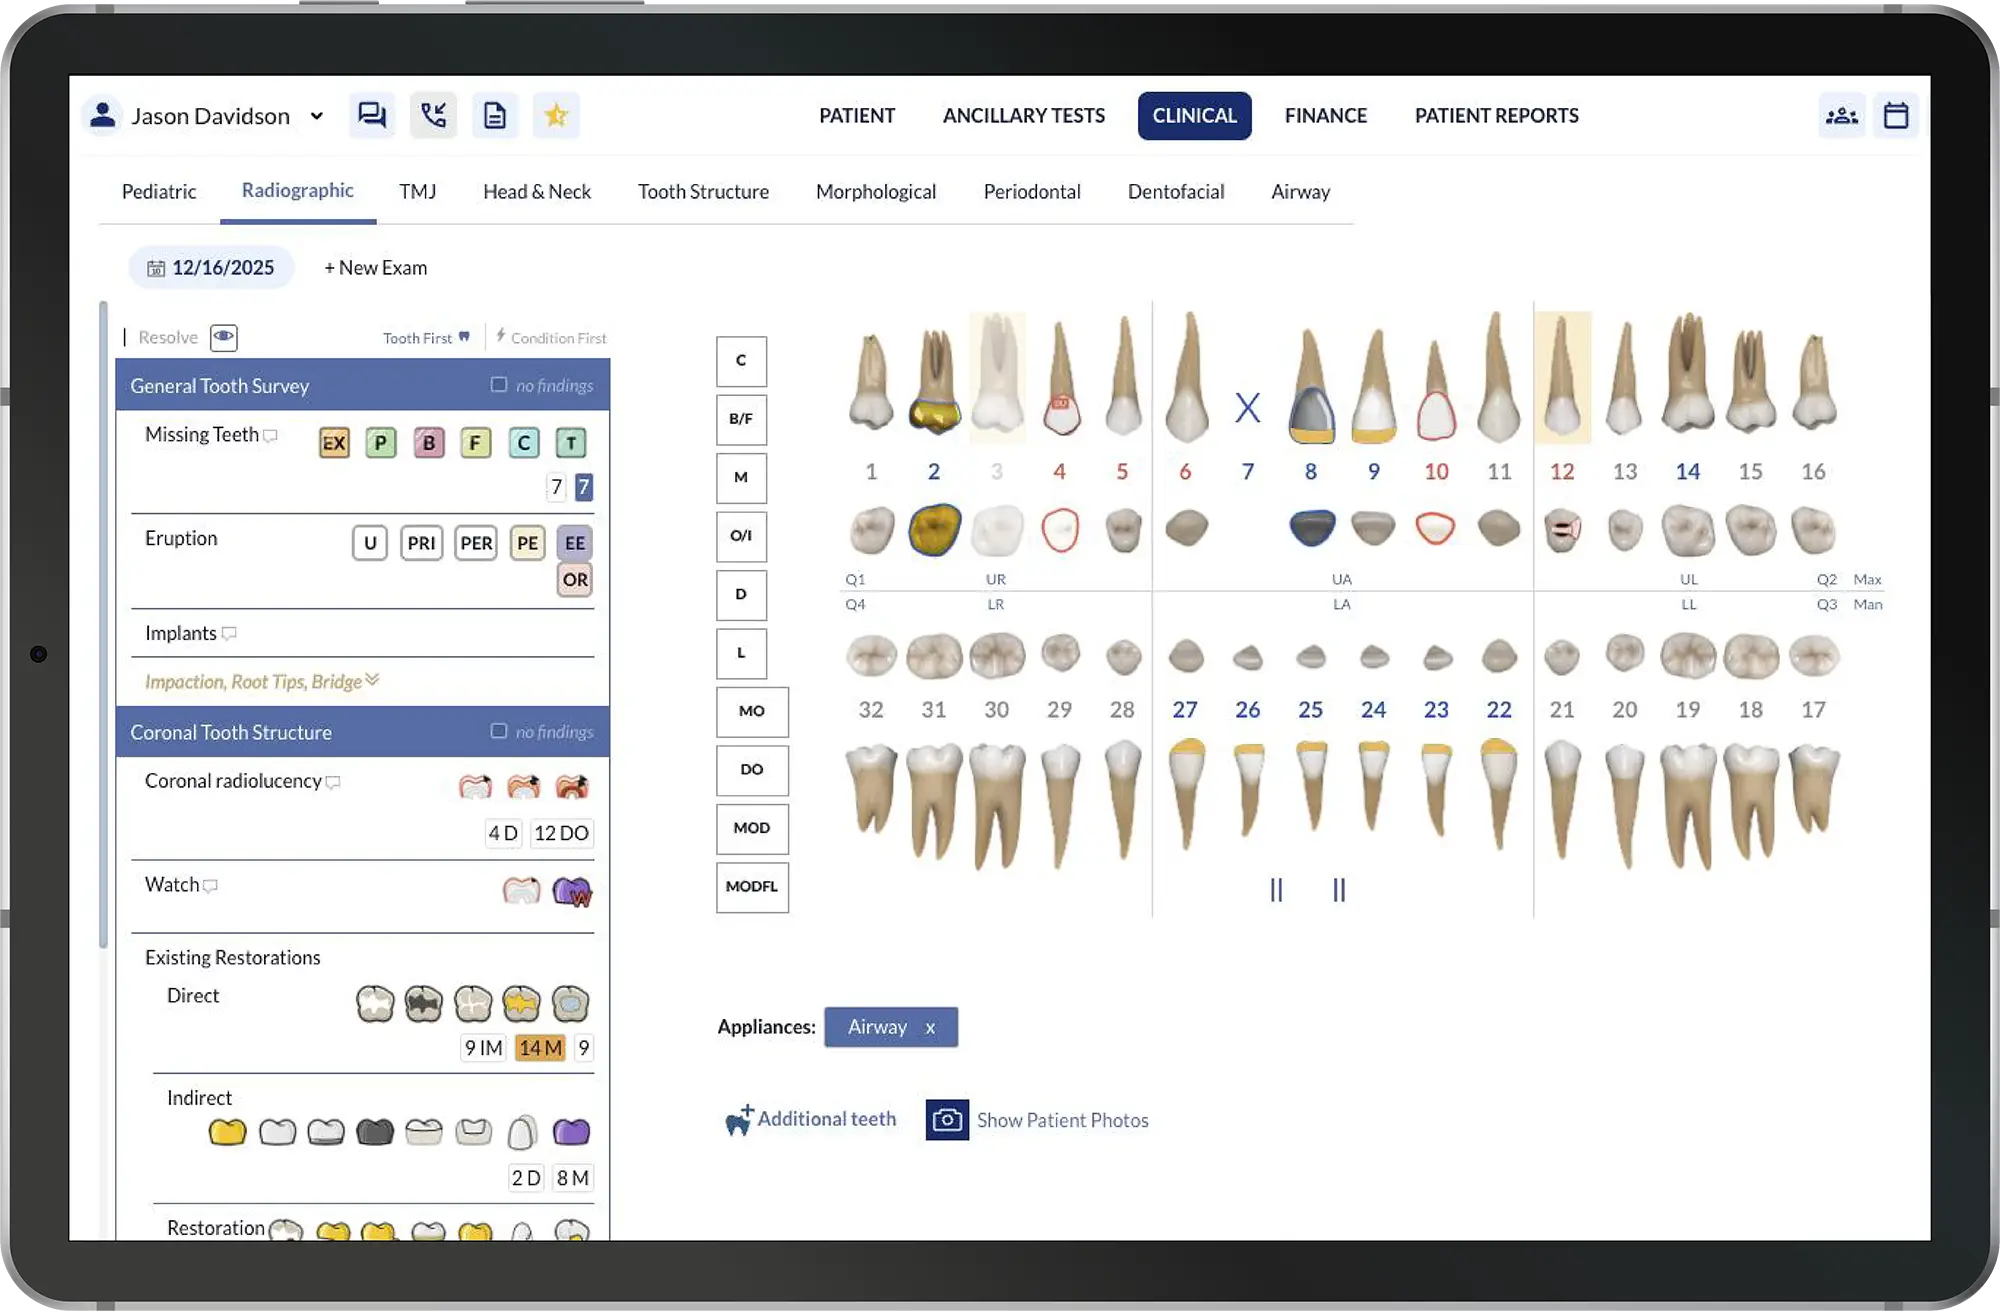This screenshot has width=2000, height=1311.
Task: Select the C missing teeth code
Action: (x=523, y=443)
